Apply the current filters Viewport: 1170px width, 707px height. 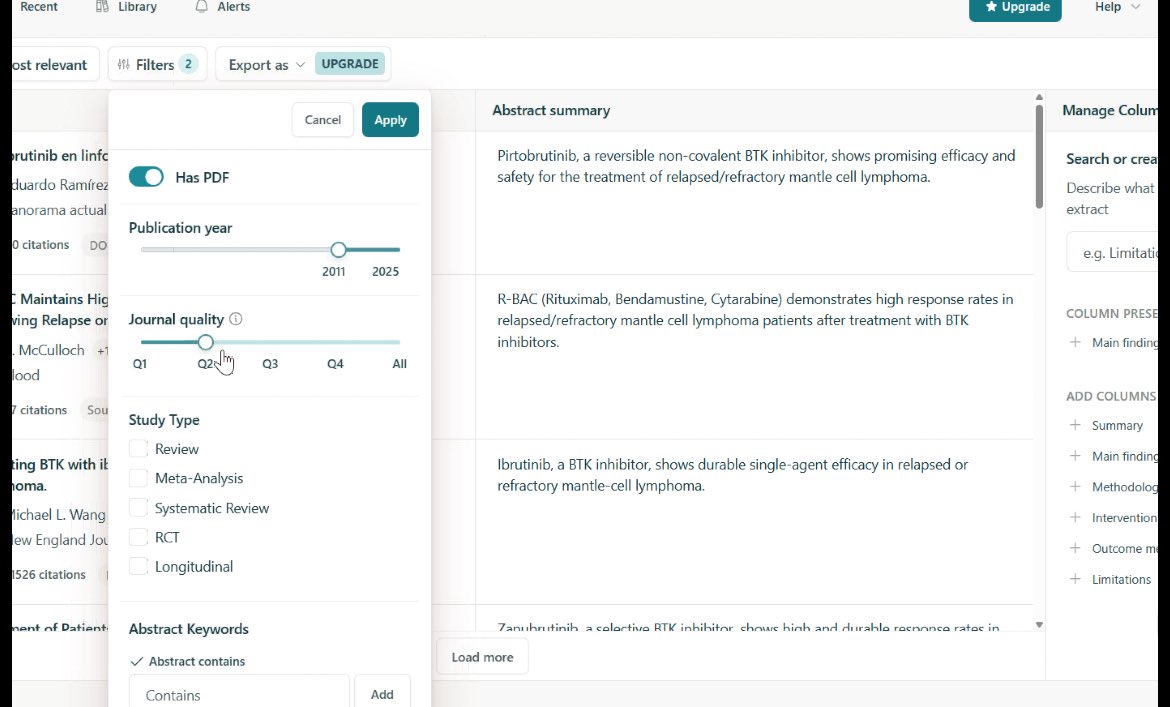click(390, 119)
